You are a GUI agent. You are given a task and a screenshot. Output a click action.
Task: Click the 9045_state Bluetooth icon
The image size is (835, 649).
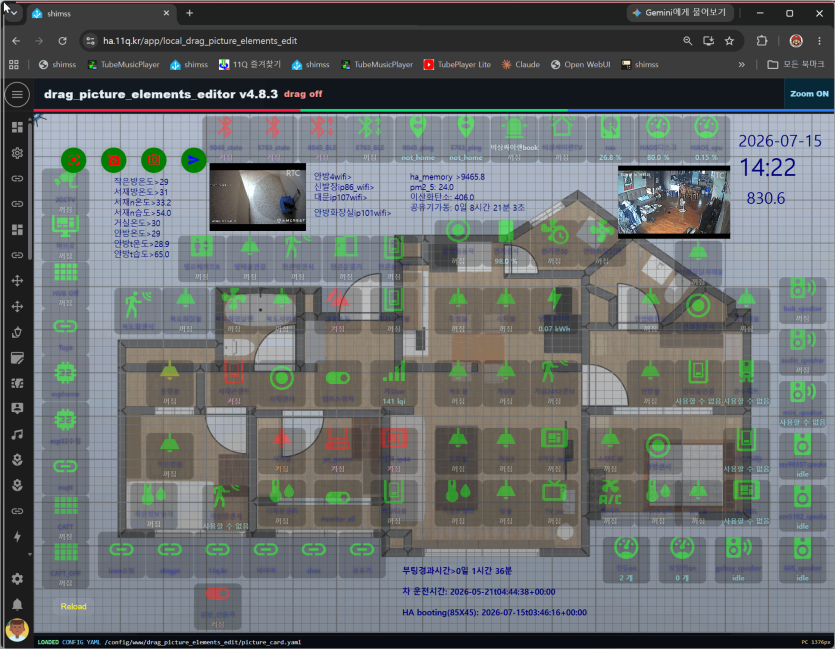(226, 128)
